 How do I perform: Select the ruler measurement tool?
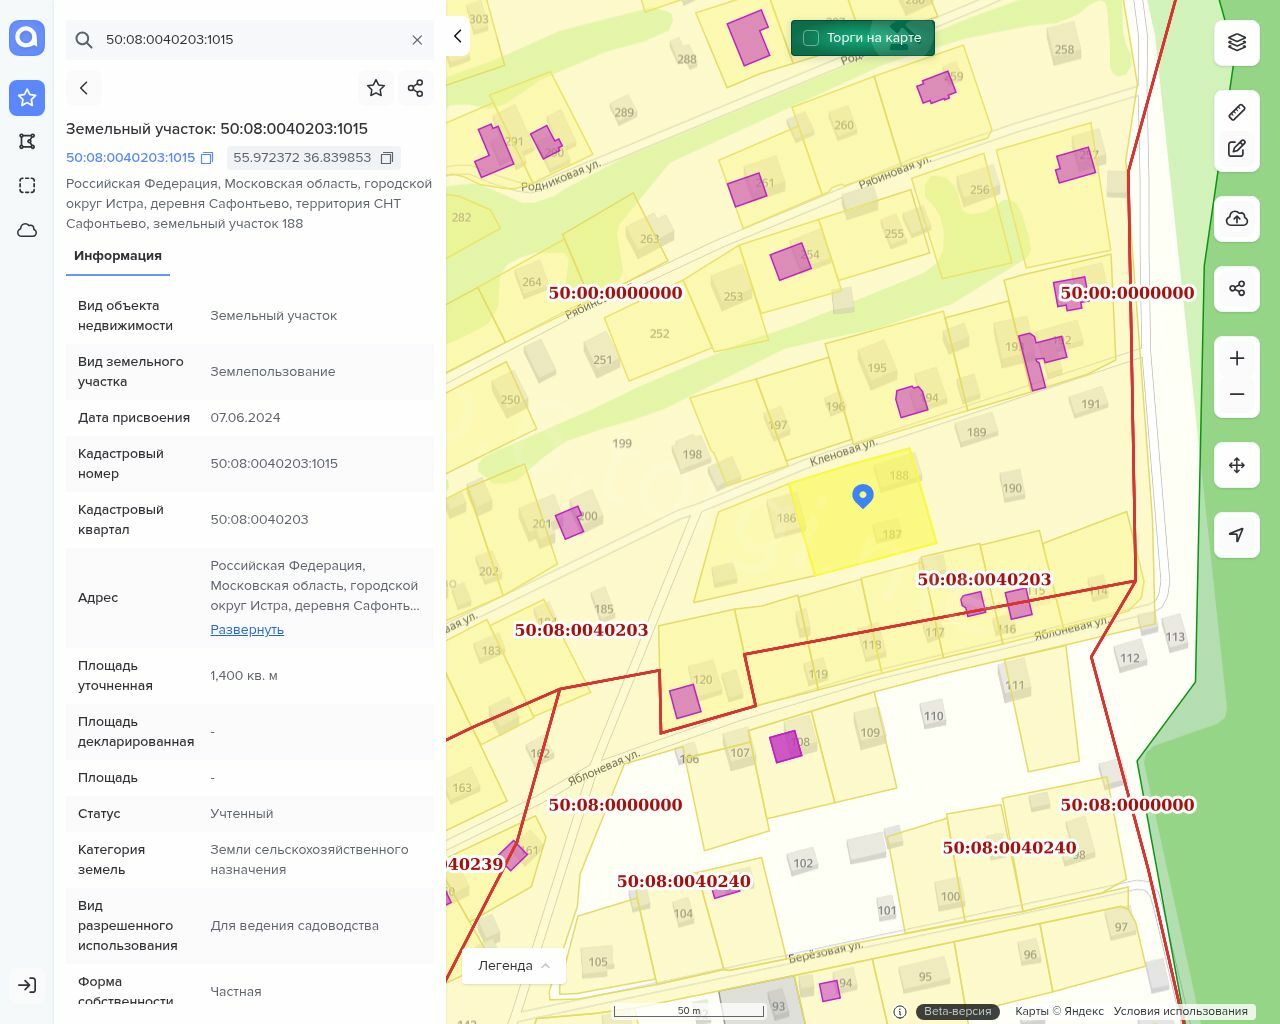point(1237,112)
